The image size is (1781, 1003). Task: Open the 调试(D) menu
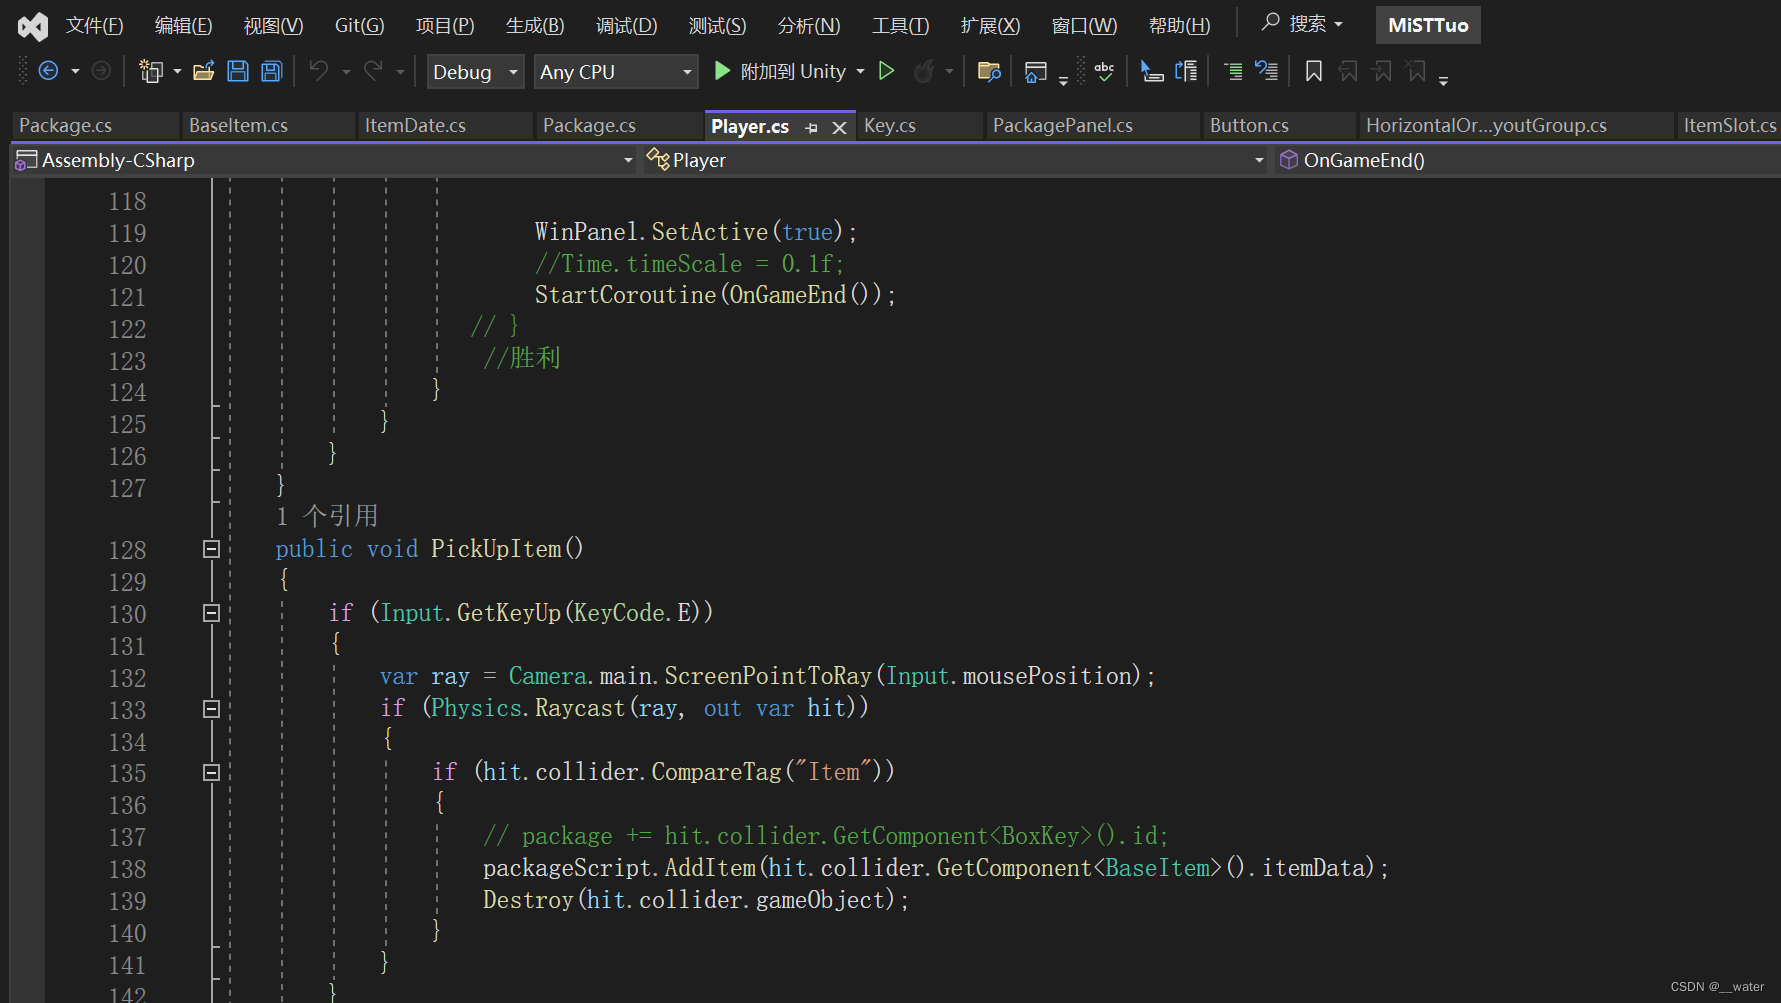click(626, 26)
